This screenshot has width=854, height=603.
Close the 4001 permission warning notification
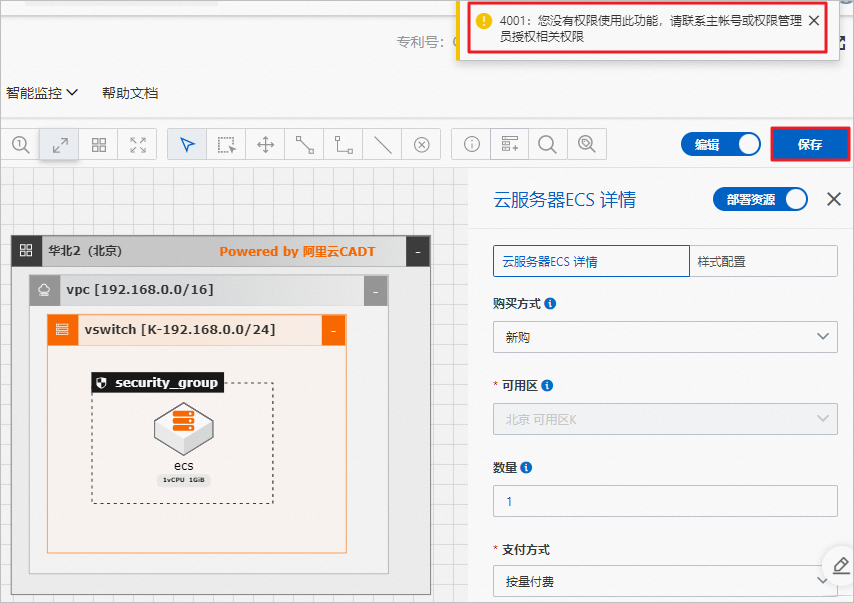[814, 21]
